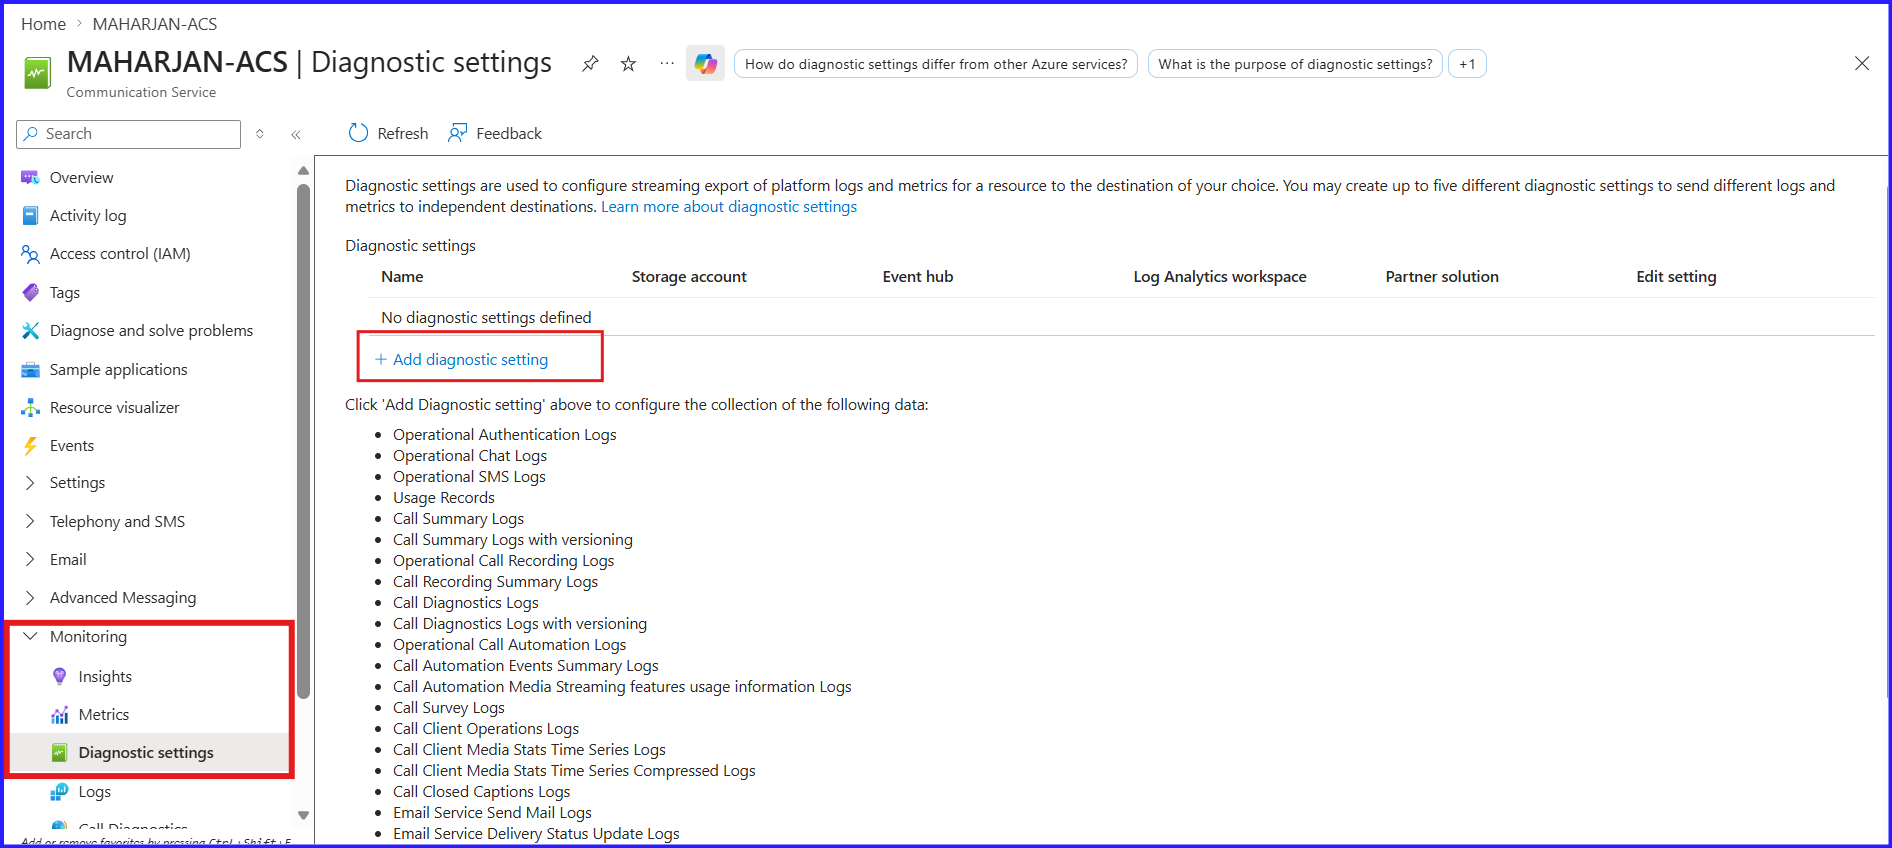Ask how diagnostic settings differ from other services
Viewport: 1892px width, 848px height.
coord(936,64)
